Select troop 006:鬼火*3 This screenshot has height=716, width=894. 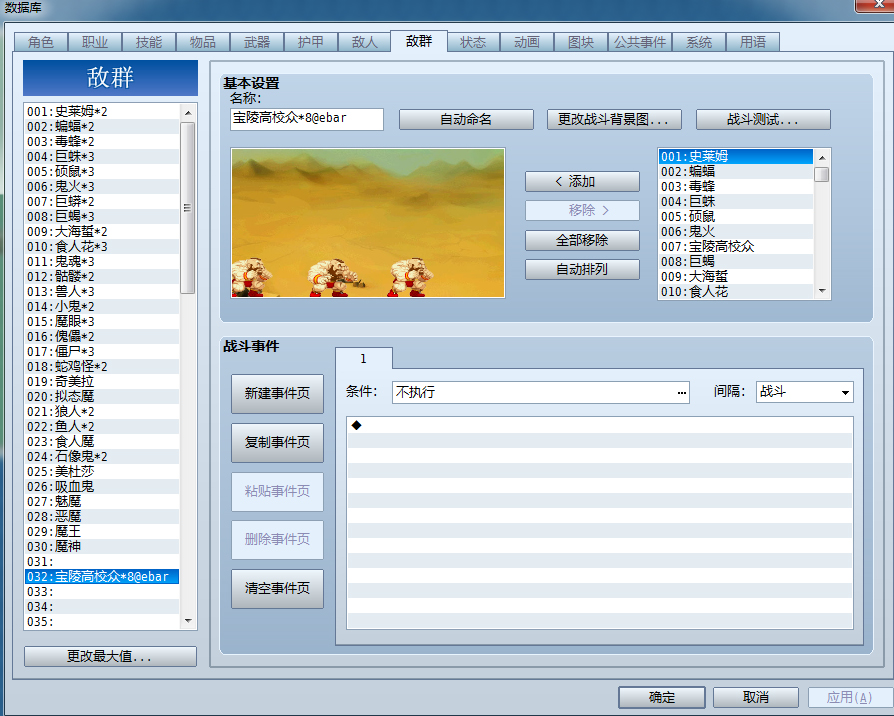point(102,186)
